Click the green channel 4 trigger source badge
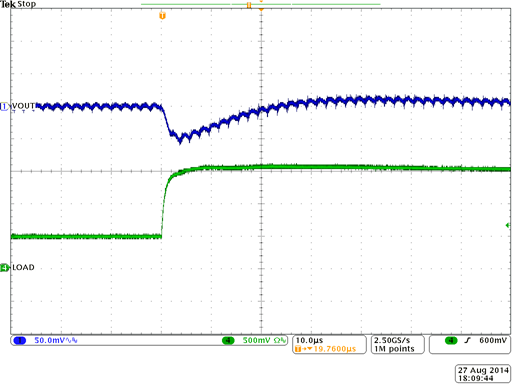 (451, 340)
